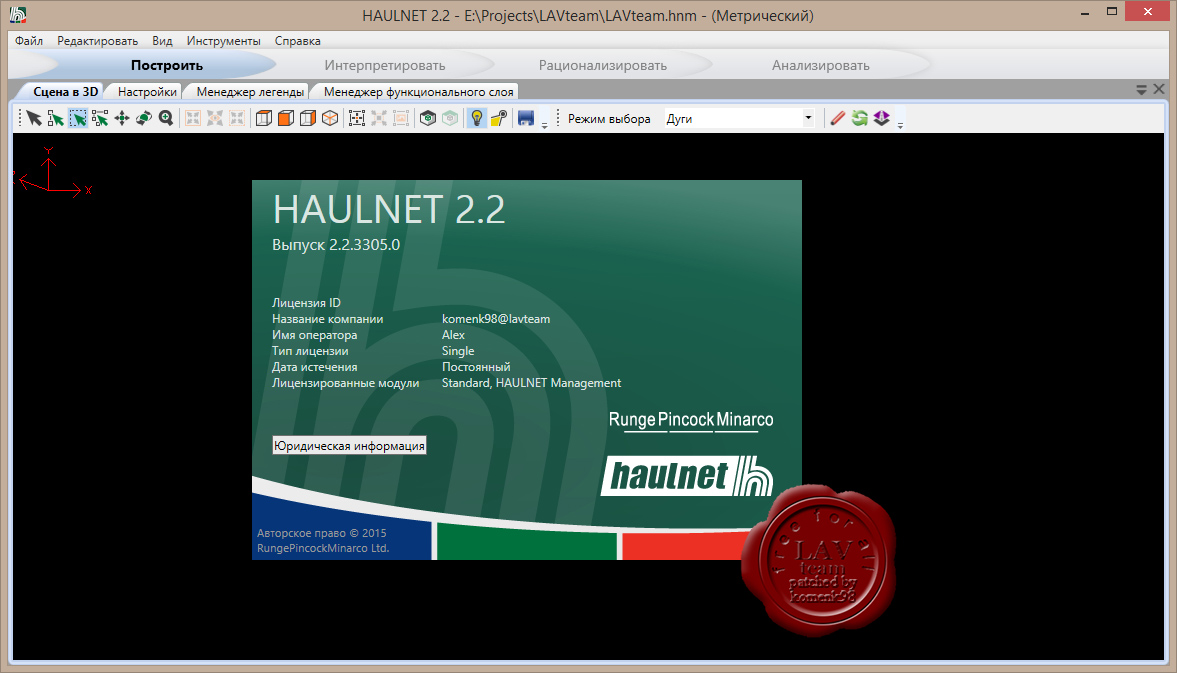Open the Вид menu
Viewport: 1177px width, 673px height.
tap(162, 41)
